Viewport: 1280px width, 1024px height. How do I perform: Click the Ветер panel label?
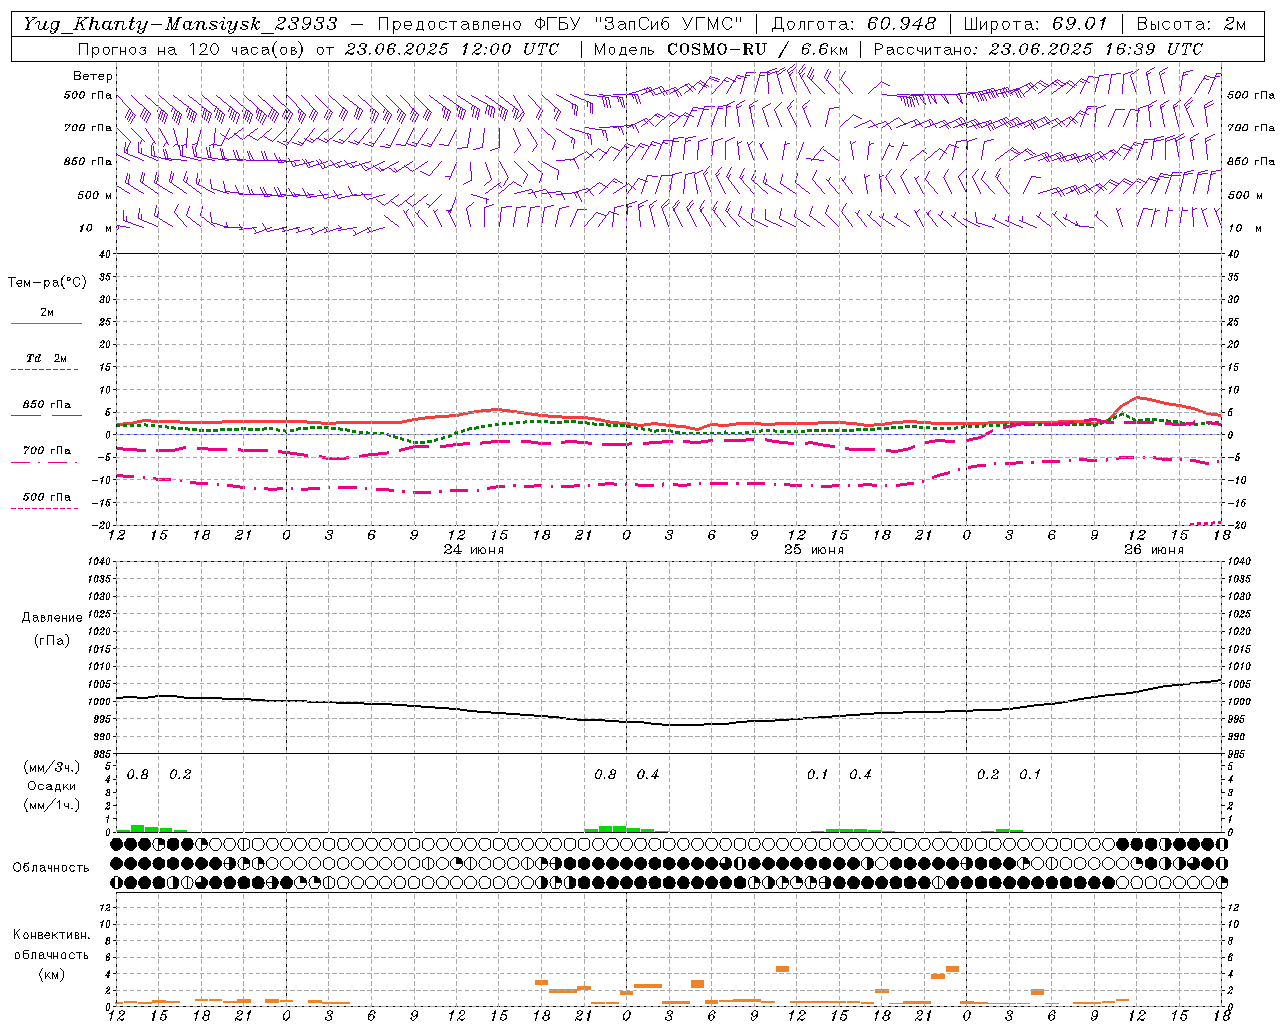(x=93, y=76)
